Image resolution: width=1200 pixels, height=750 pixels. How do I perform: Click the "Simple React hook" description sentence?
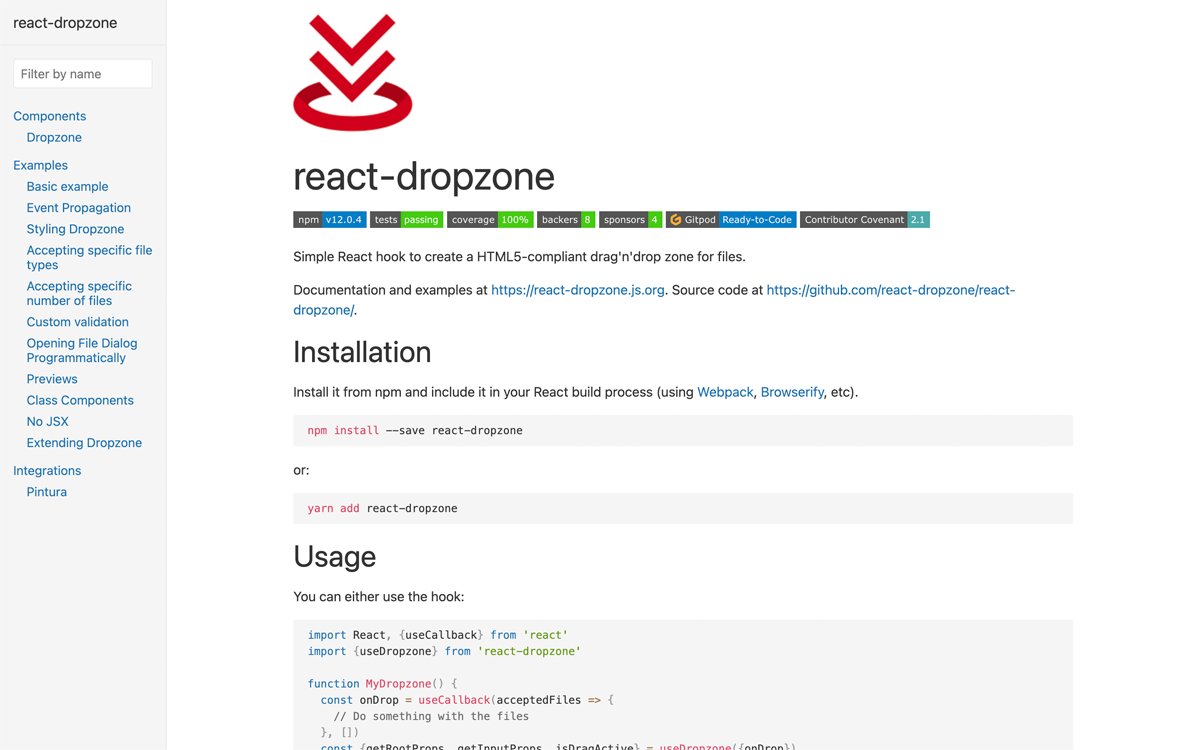[x=520, y=257]
